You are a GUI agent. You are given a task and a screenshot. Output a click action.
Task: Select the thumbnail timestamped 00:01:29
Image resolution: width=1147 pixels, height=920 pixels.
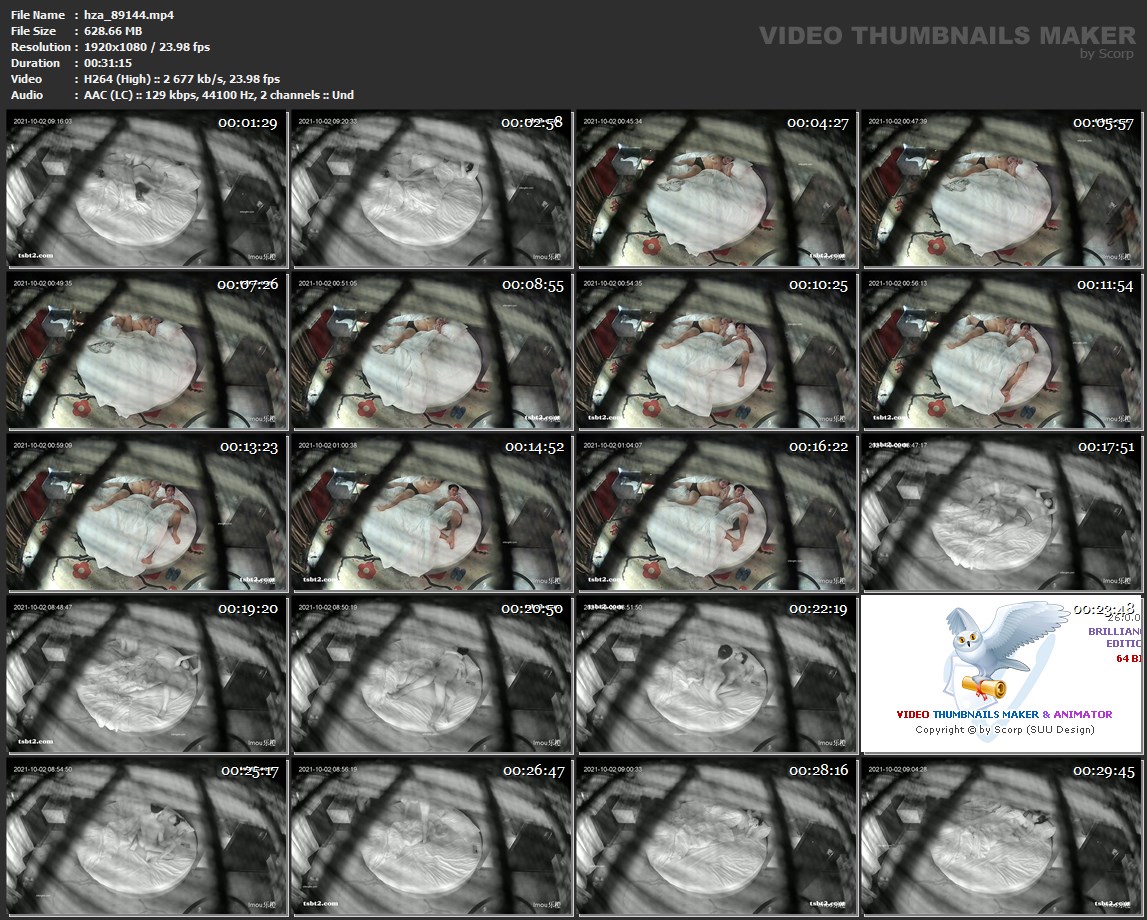point(147,189)
